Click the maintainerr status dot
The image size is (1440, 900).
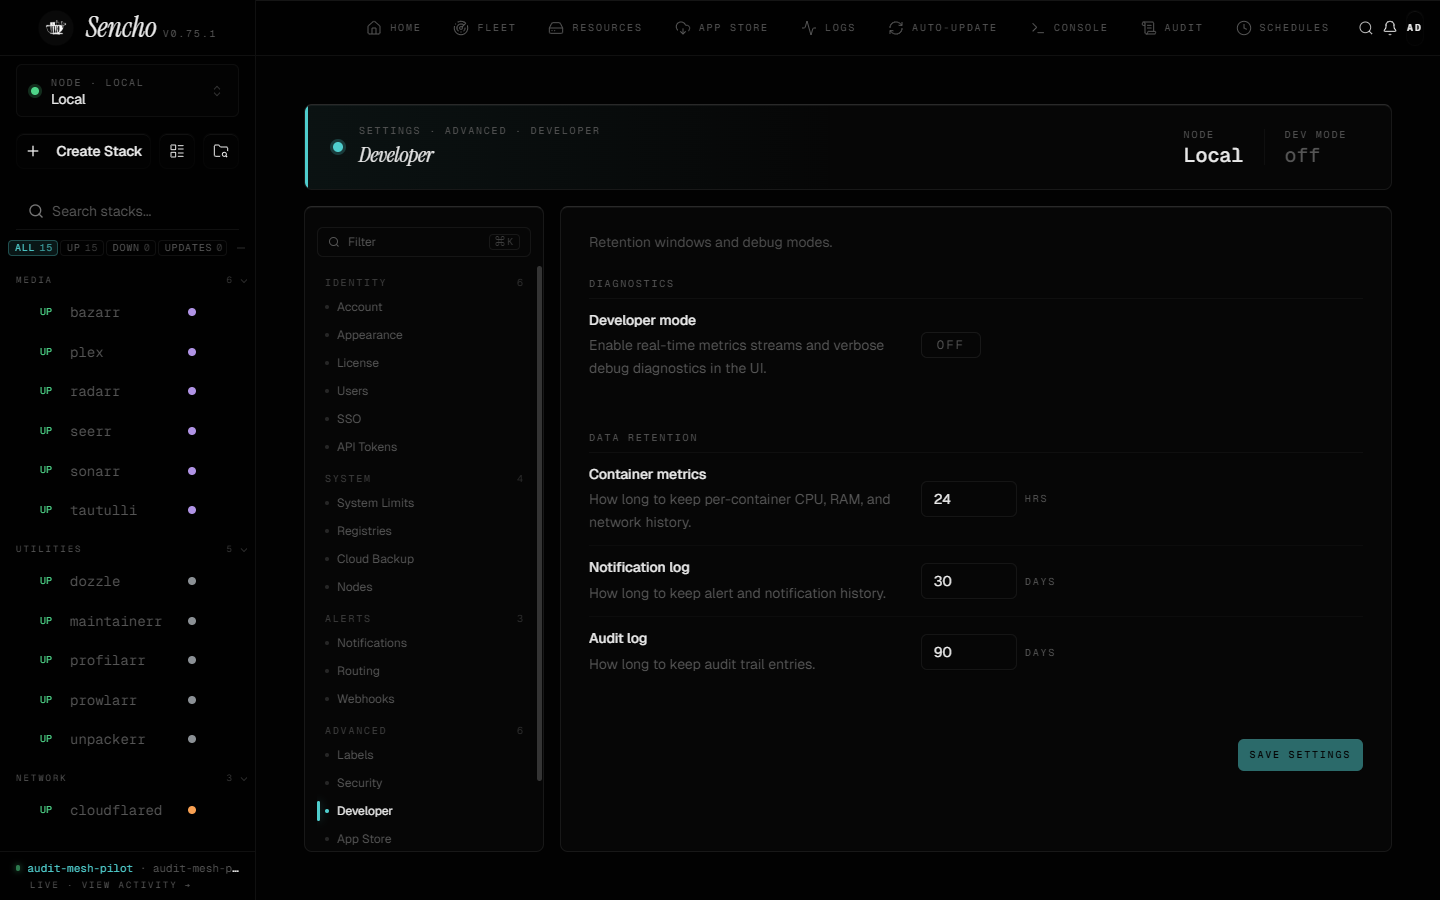coord(192,621)
